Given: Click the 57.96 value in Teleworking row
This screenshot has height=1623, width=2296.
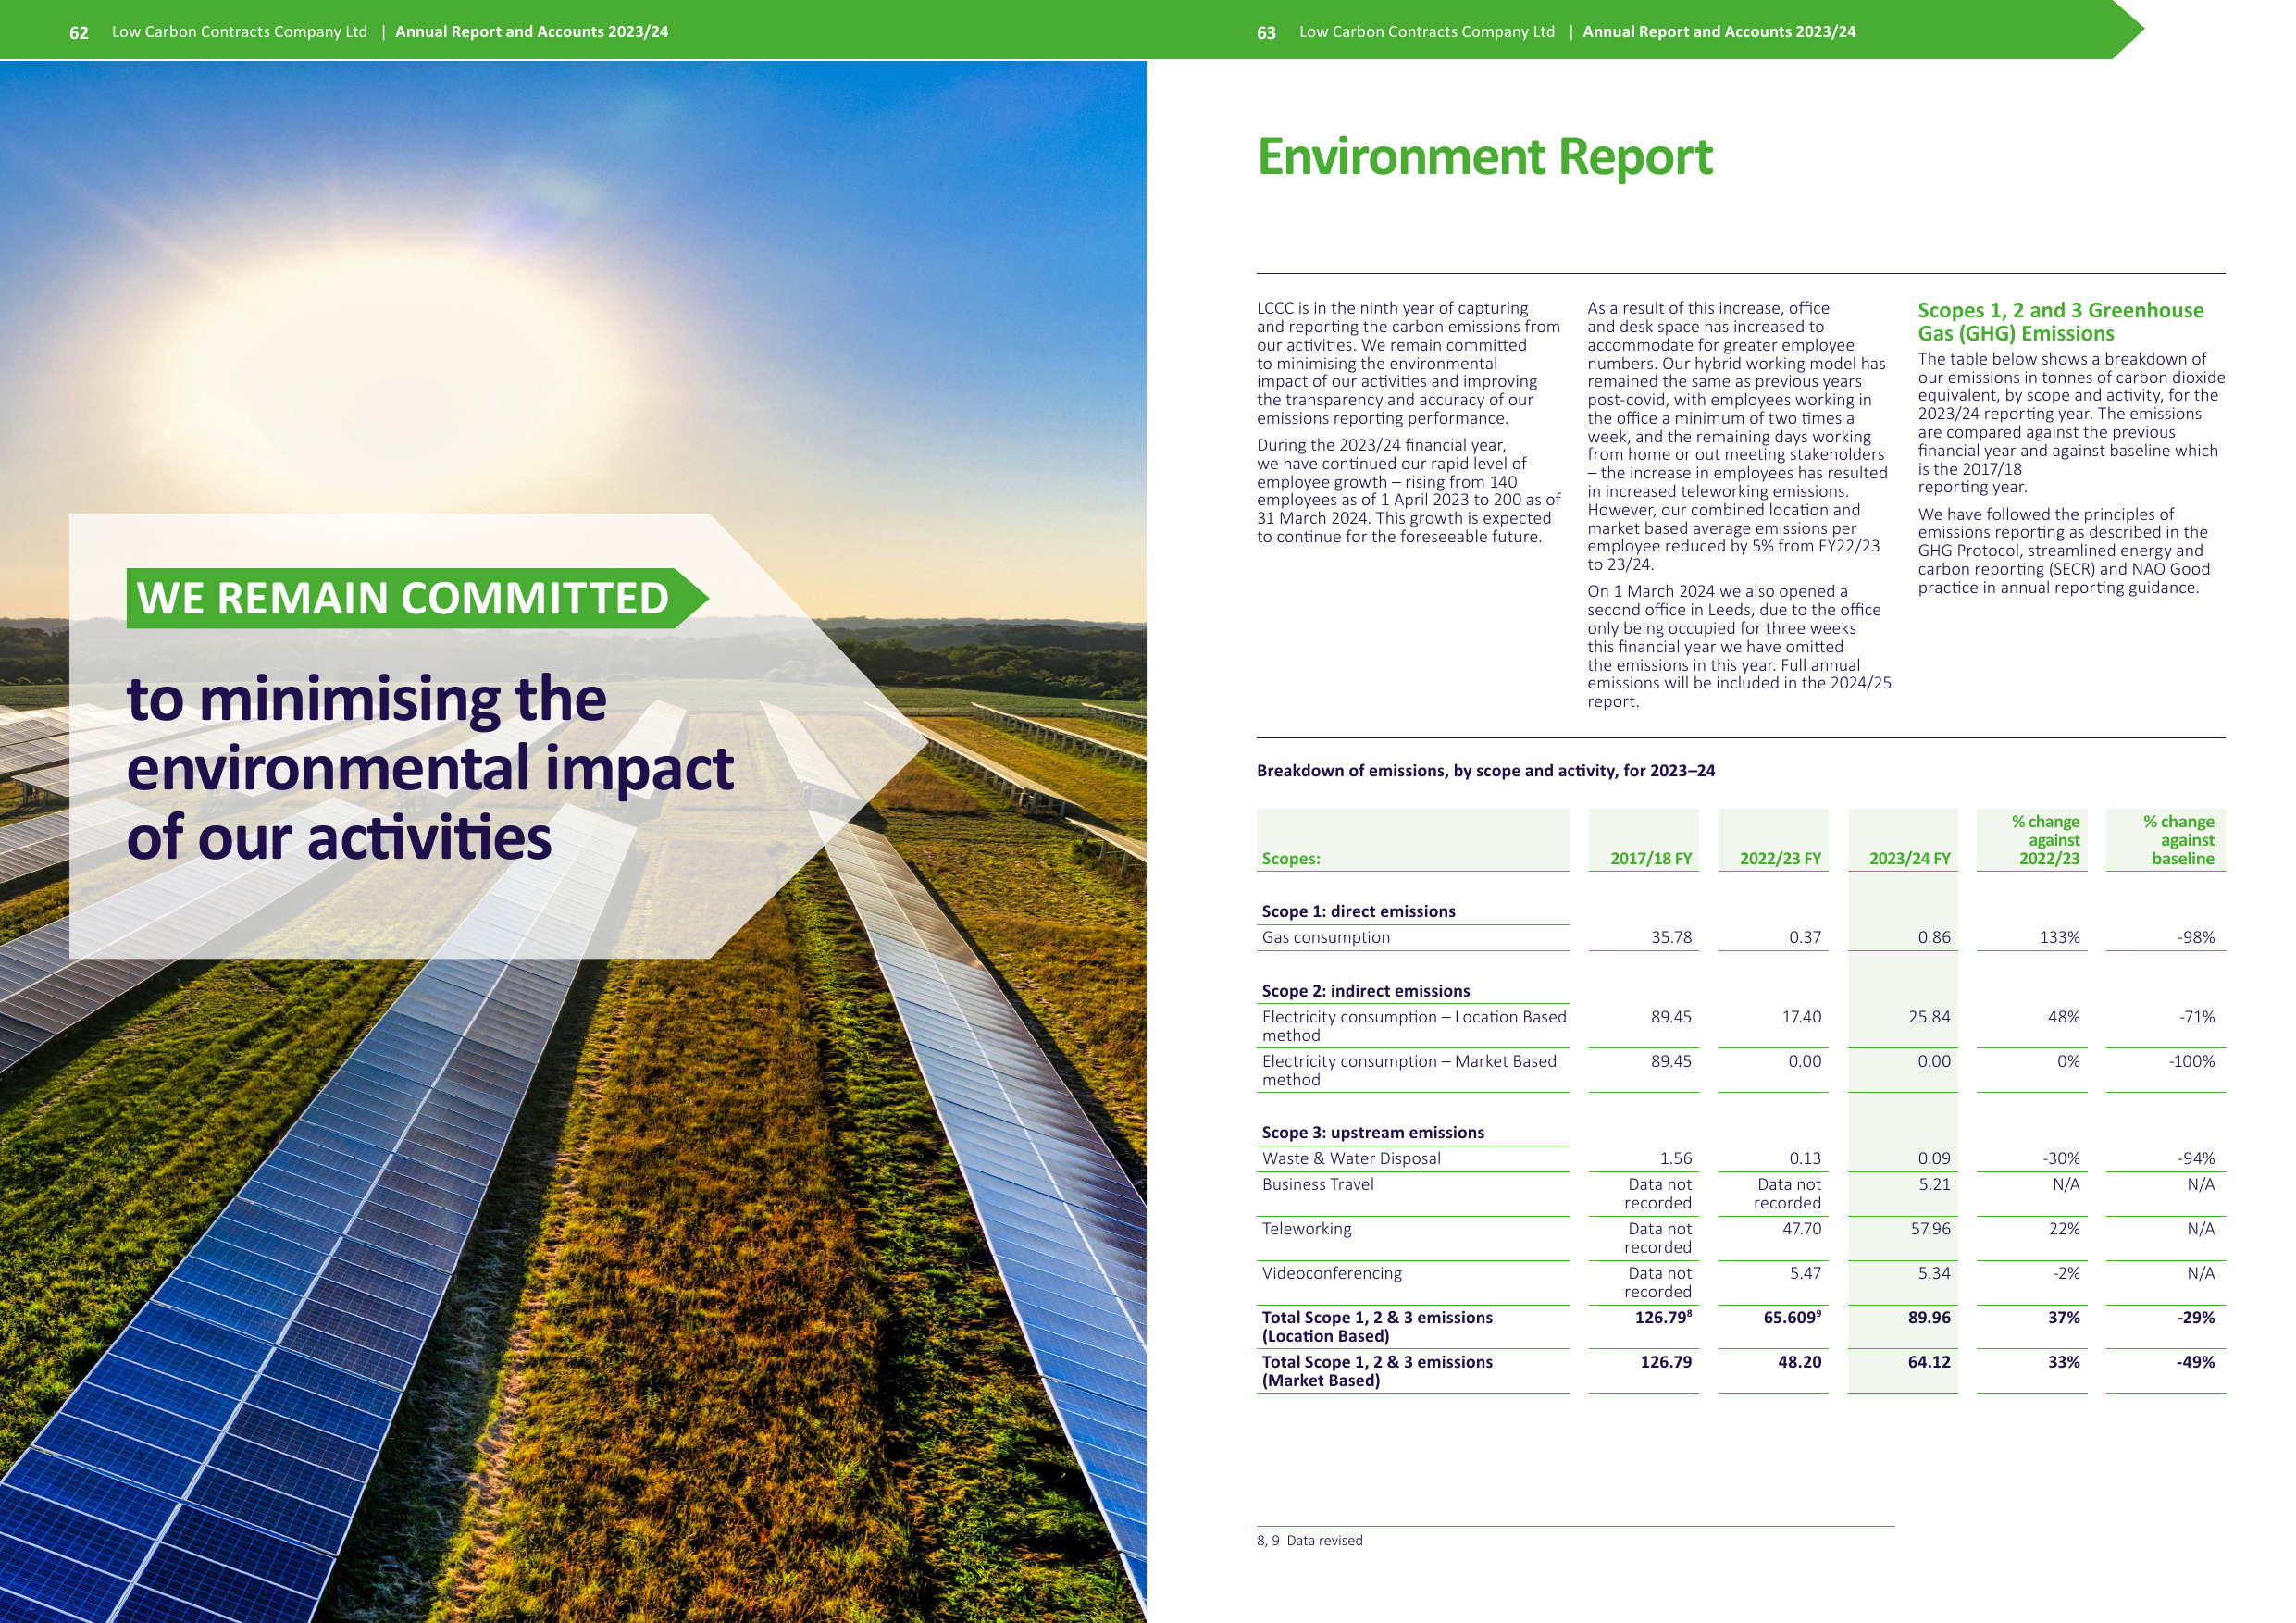Looking at the screenshot, I should pyautogui.click(x=1930, y=1228).
